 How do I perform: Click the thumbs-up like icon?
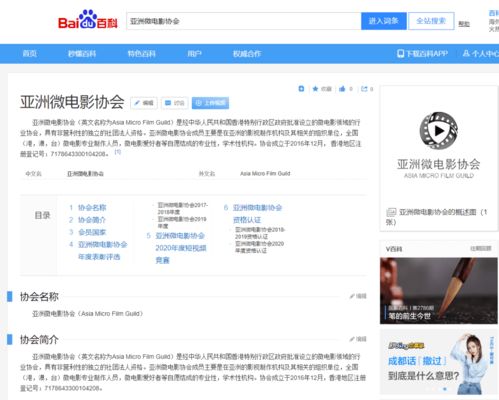pos(342,89)
